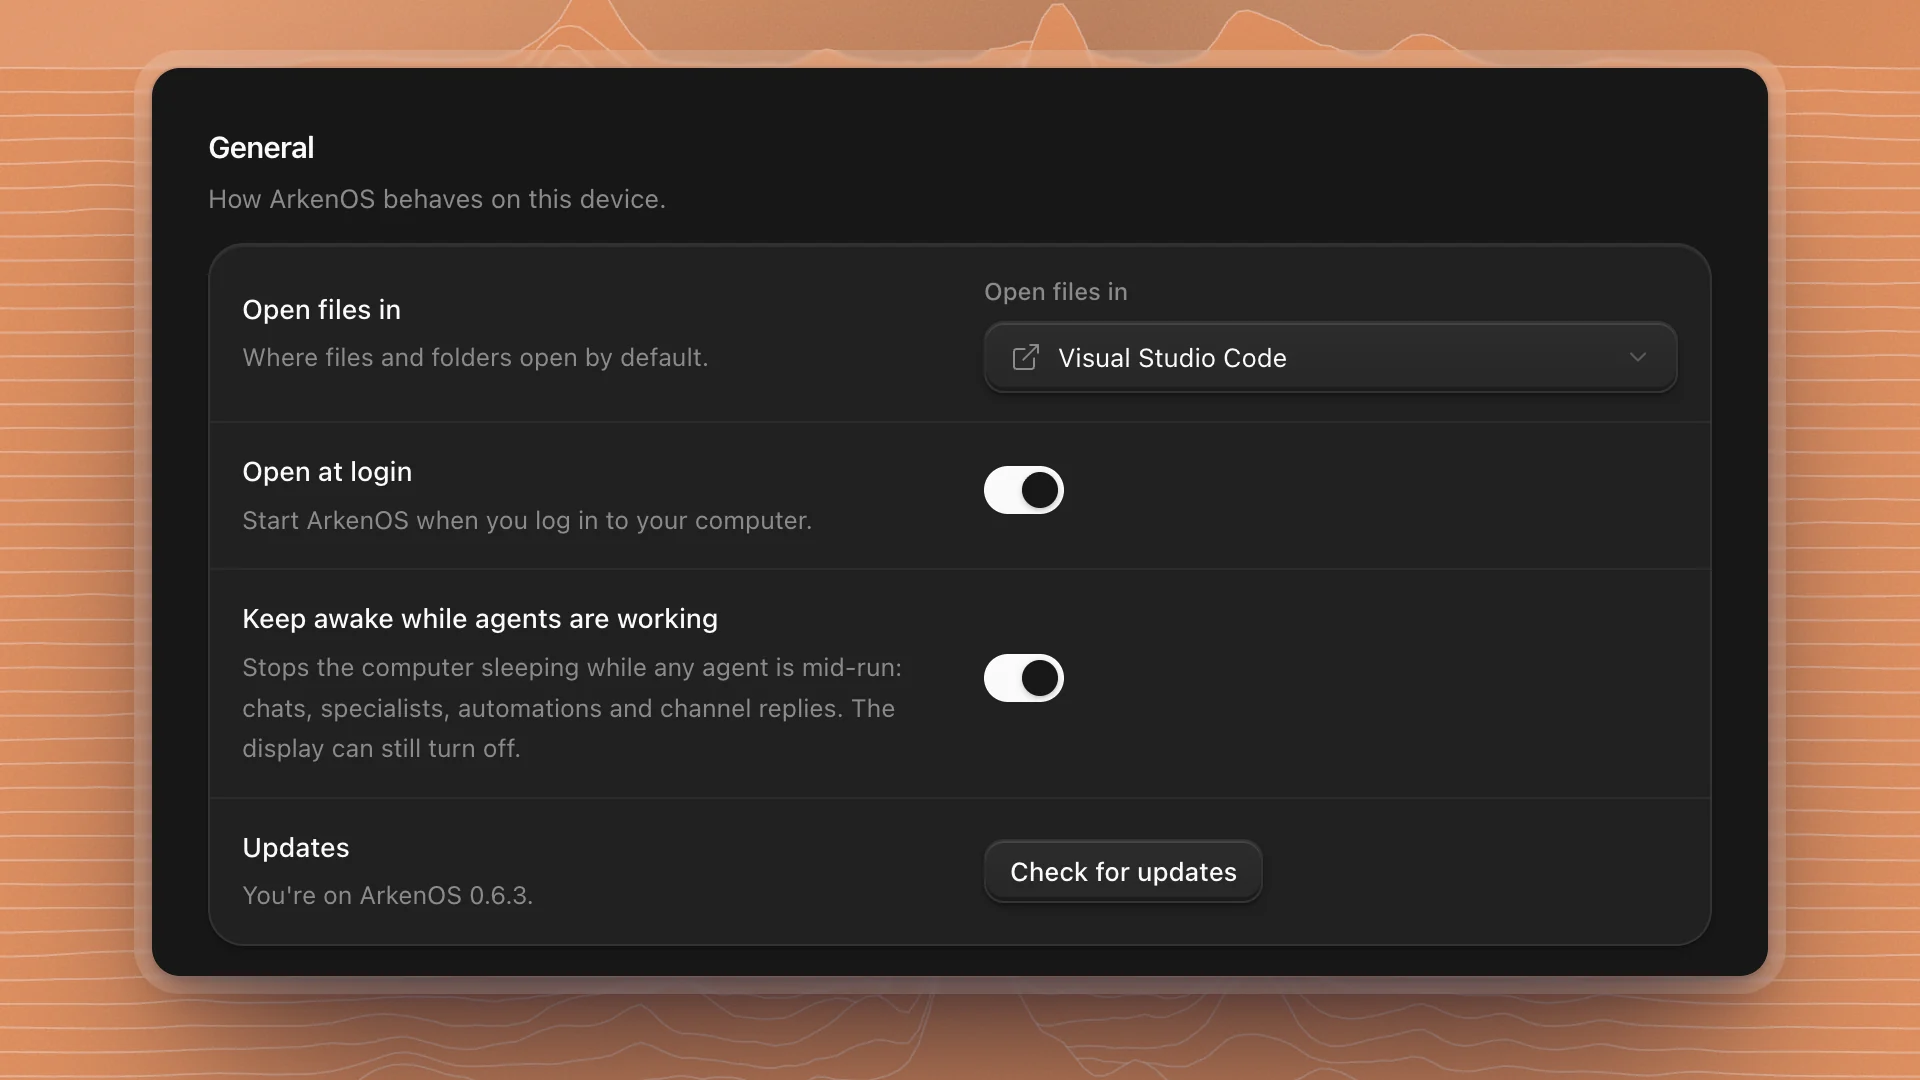Click the 'Keep awake while agents are working' title
This screenshot has width=1920, height=1080.
(480, 619)
